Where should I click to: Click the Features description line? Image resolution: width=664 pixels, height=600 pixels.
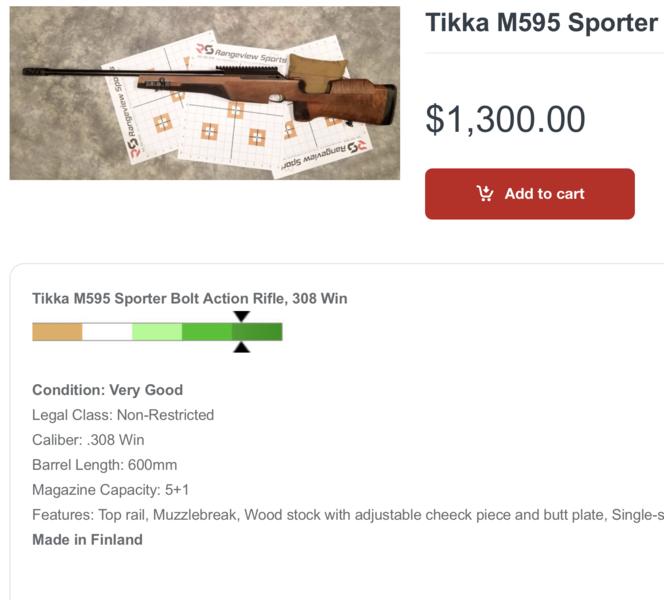(x=348, y=515)
